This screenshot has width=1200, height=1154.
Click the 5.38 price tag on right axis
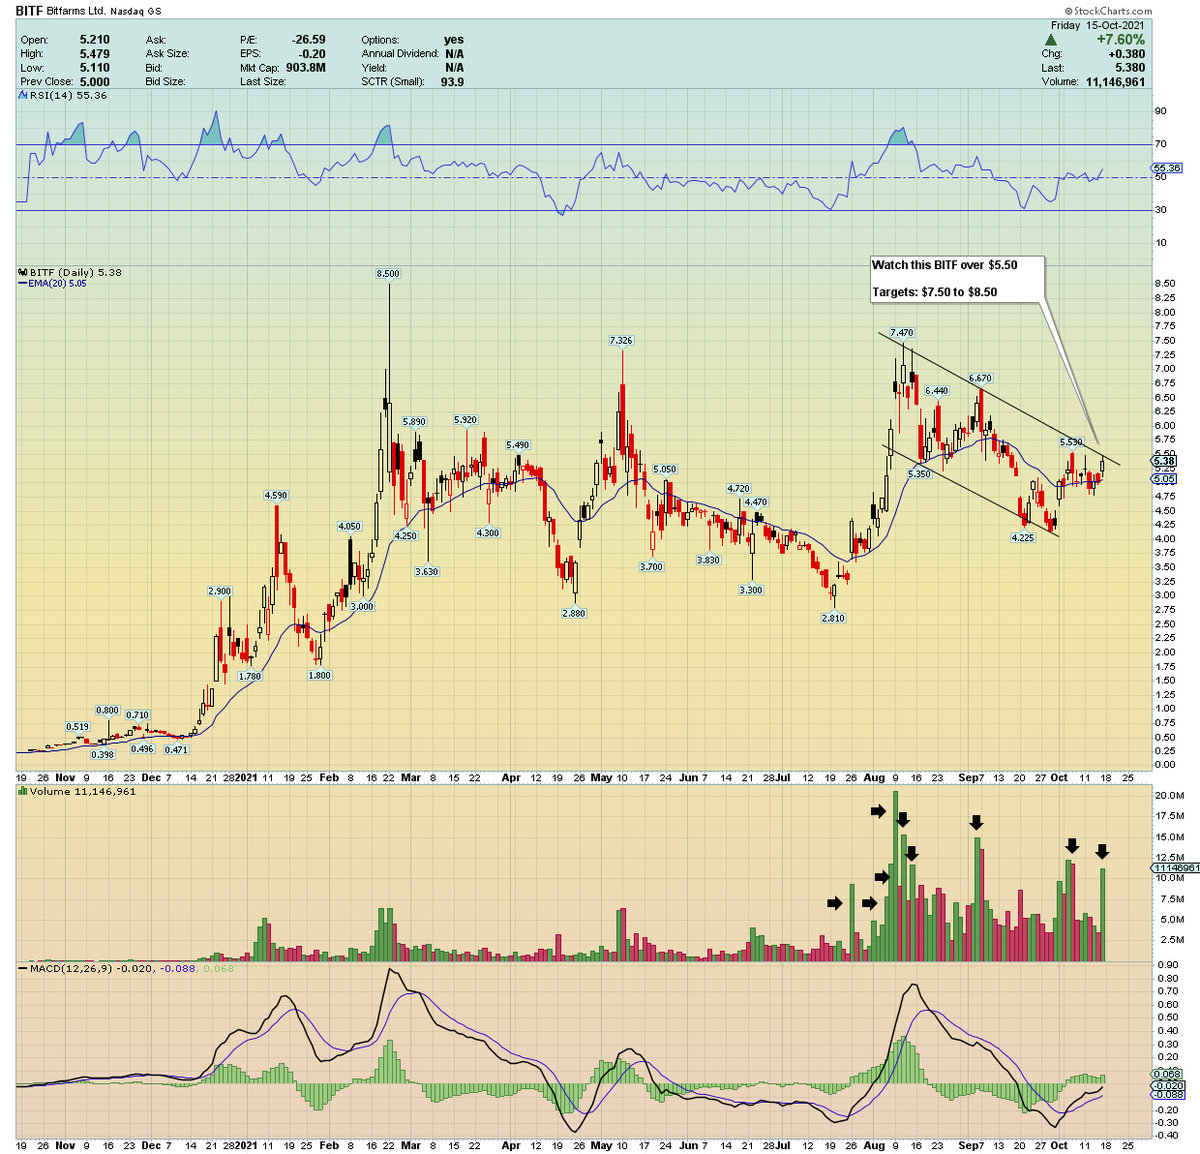(x=1164, y=461)
